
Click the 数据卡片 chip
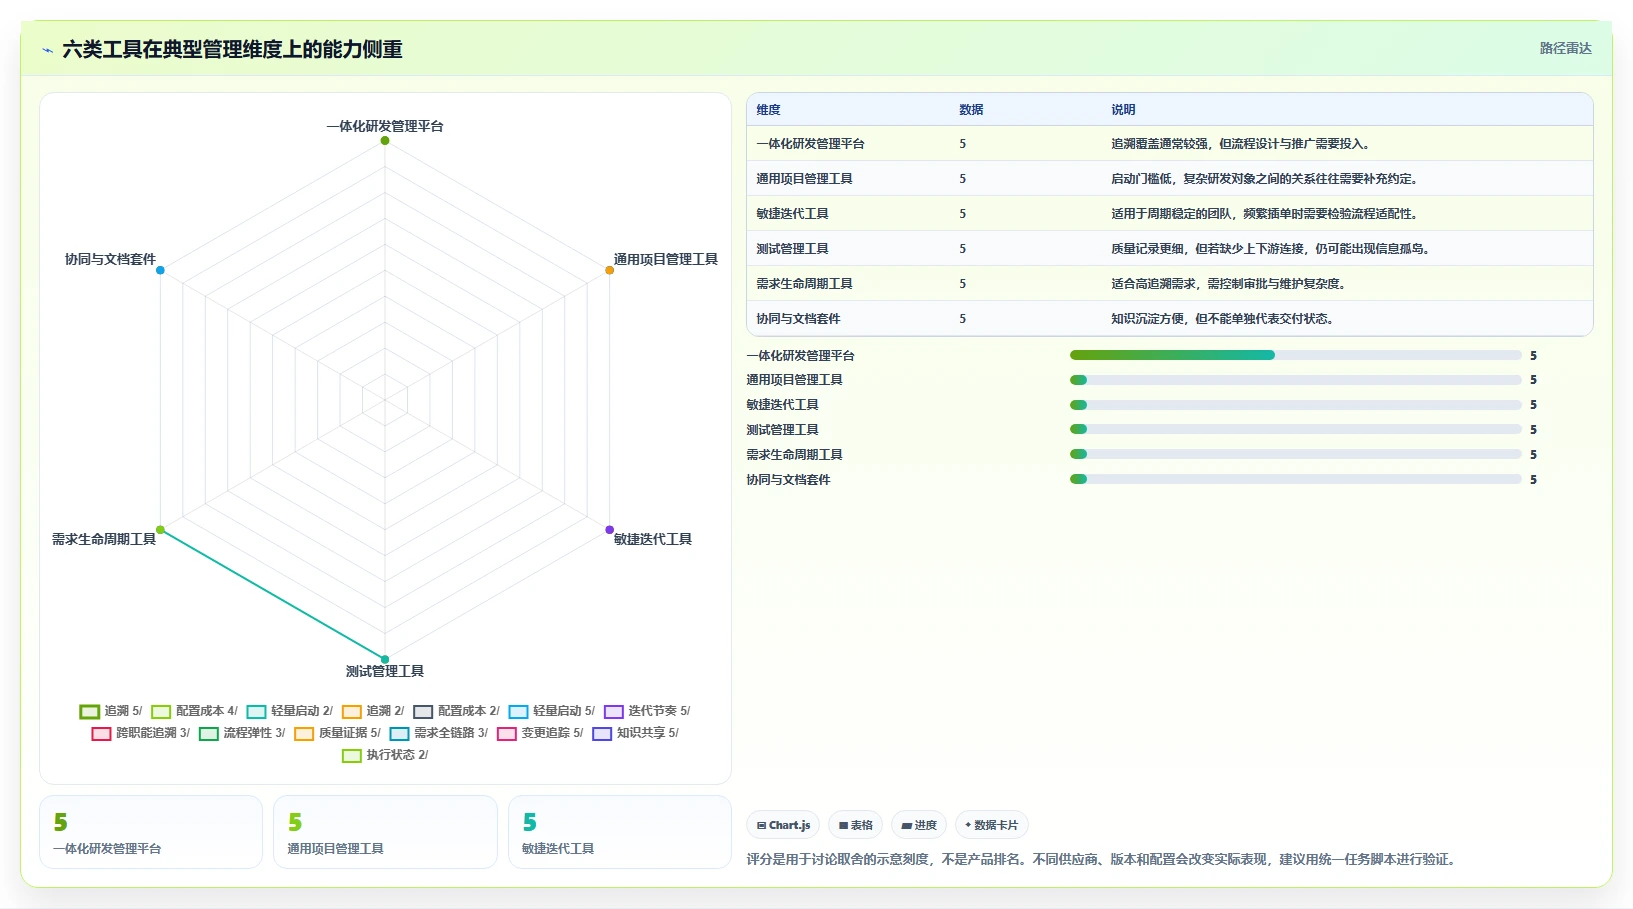tap(991, 825)
